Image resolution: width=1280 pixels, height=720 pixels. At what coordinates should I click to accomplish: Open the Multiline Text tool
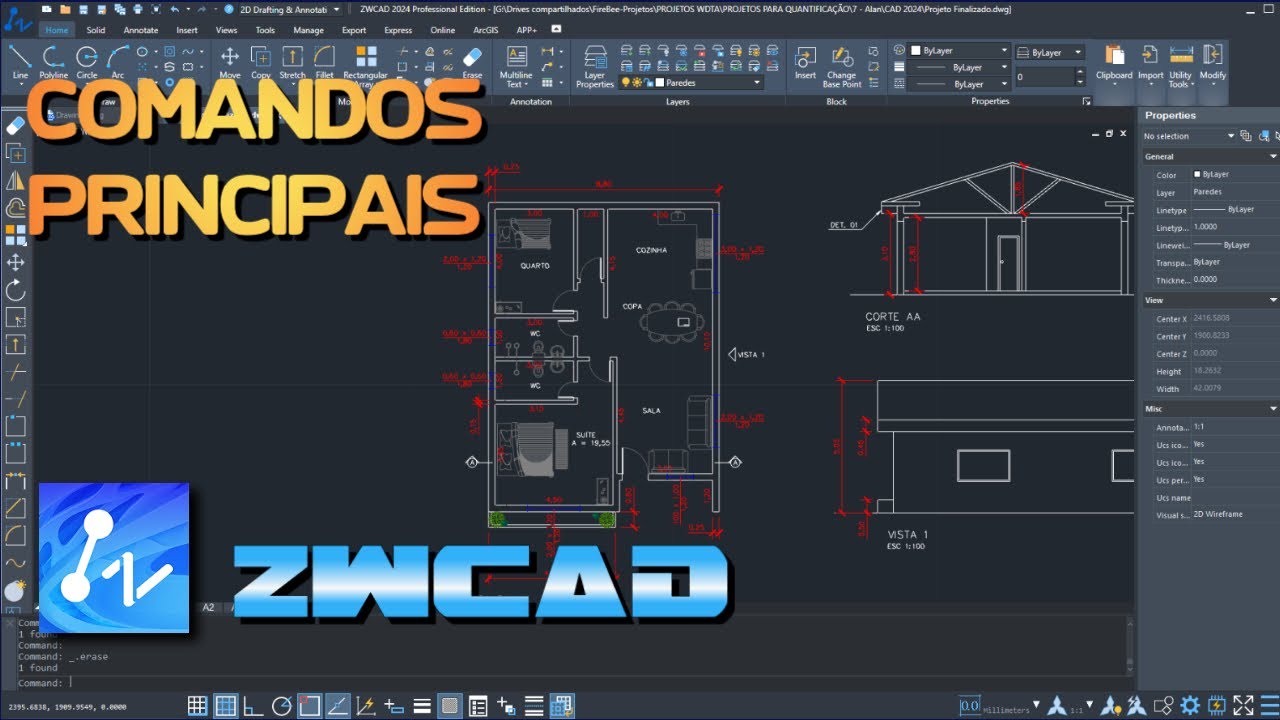point(517,66)
